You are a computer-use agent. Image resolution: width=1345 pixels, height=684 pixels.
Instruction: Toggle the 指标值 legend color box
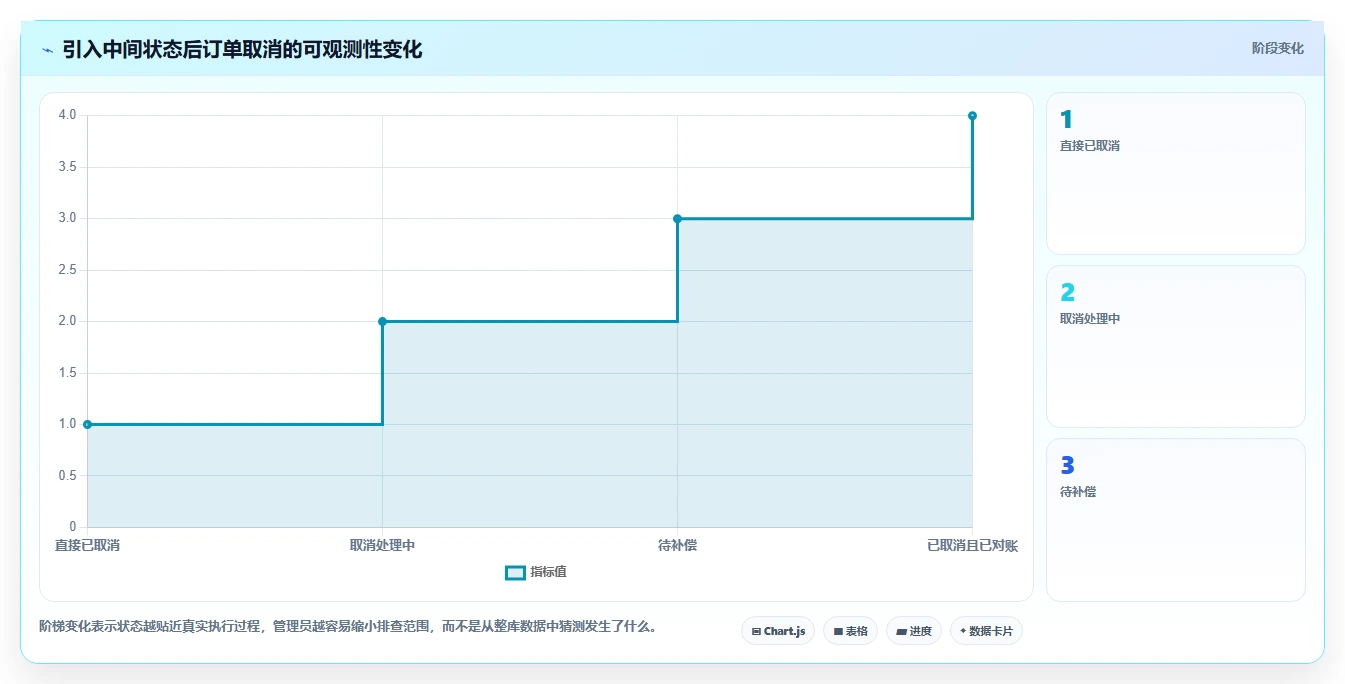tap(515, 572)
